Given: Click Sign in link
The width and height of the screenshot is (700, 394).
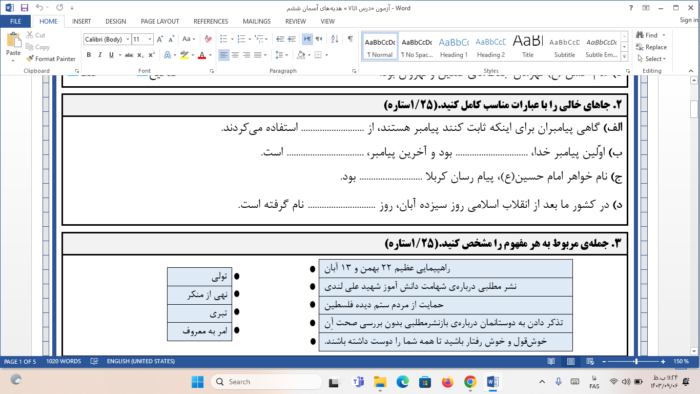Looking at the screenshot, I should click(x=689, y=20).
